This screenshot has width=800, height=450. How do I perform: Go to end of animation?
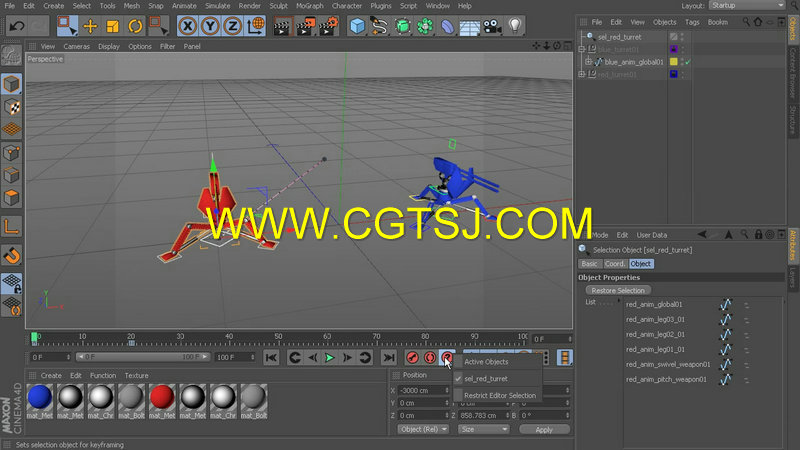point(389,358)
